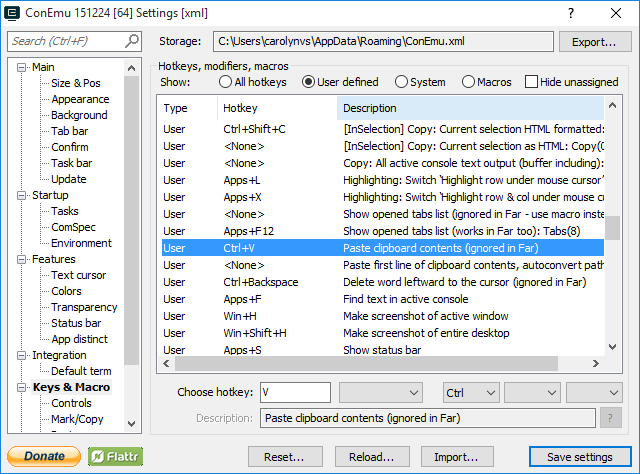
Task: Open Default term settings page
Action: coord(81,371)
